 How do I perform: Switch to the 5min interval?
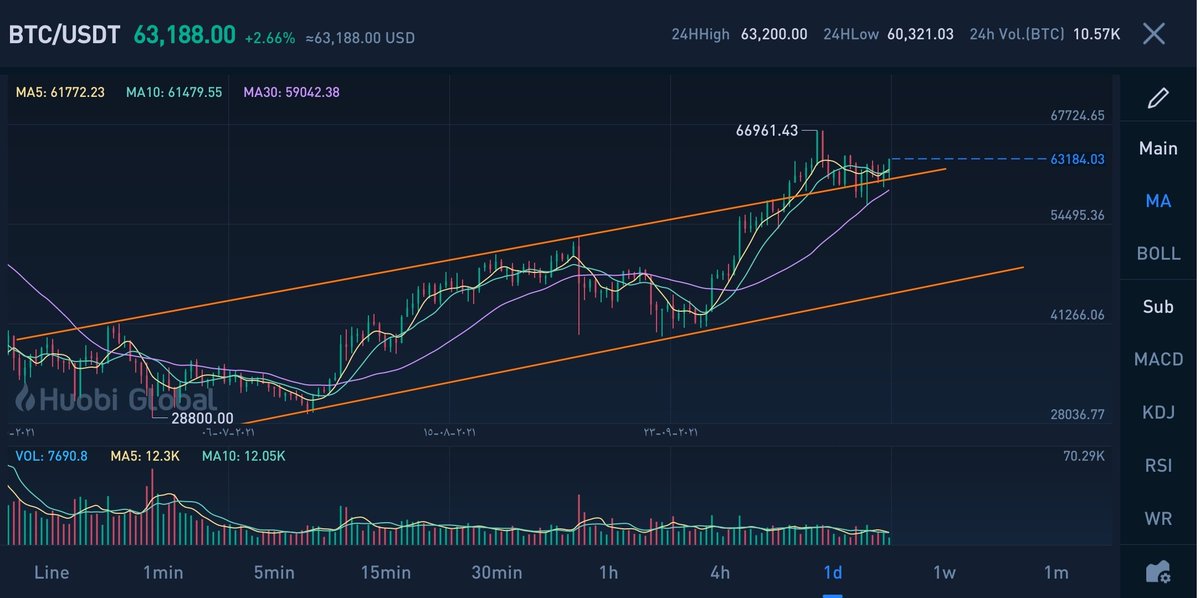click(x=274, y=572)
